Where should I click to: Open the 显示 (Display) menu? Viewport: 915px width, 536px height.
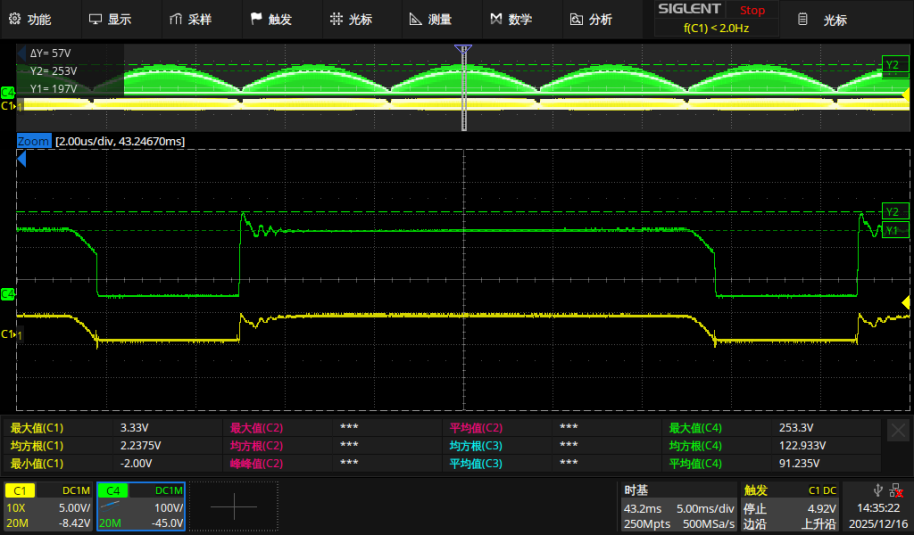pyautogui.click(x=110, y=19)
